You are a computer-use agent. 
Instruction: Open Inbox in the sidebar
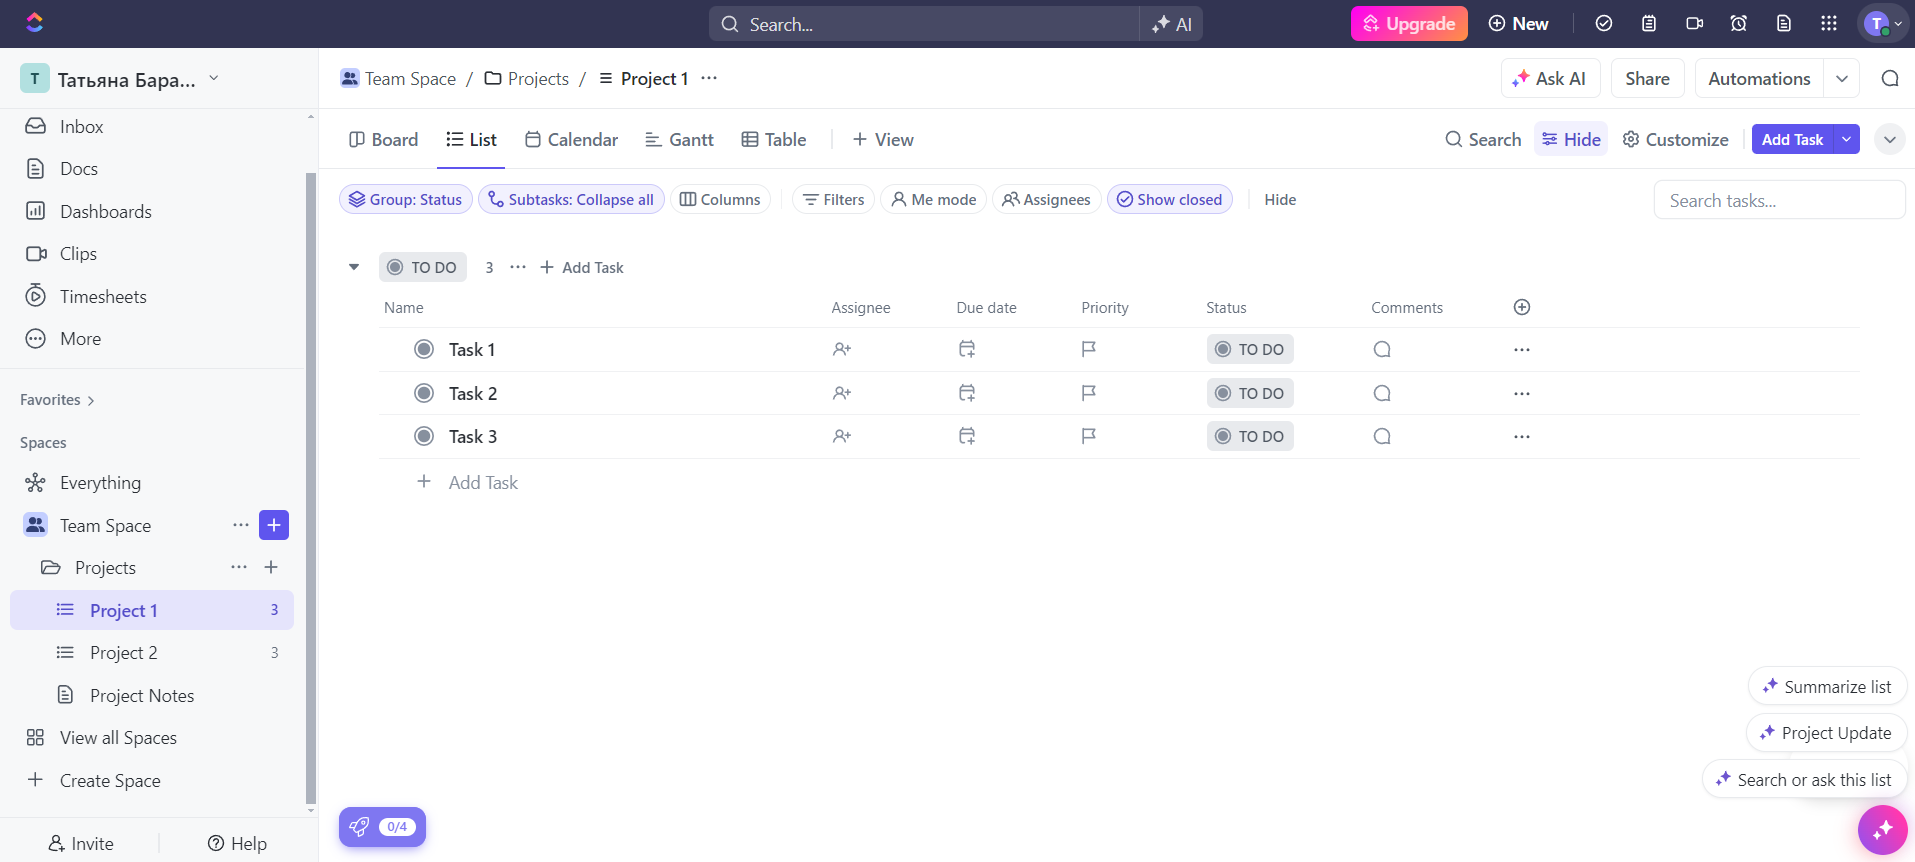[152, 127]
